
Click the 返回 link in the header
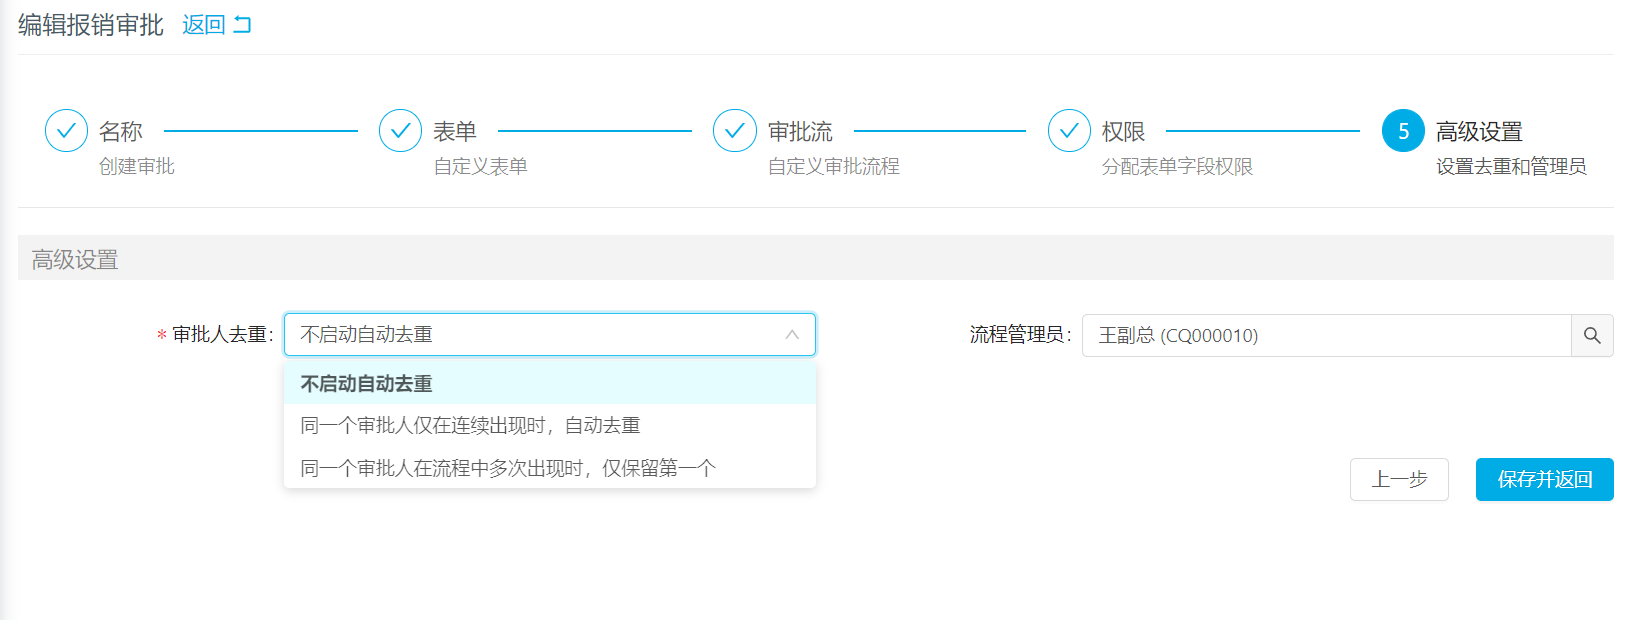coord(204,25)
